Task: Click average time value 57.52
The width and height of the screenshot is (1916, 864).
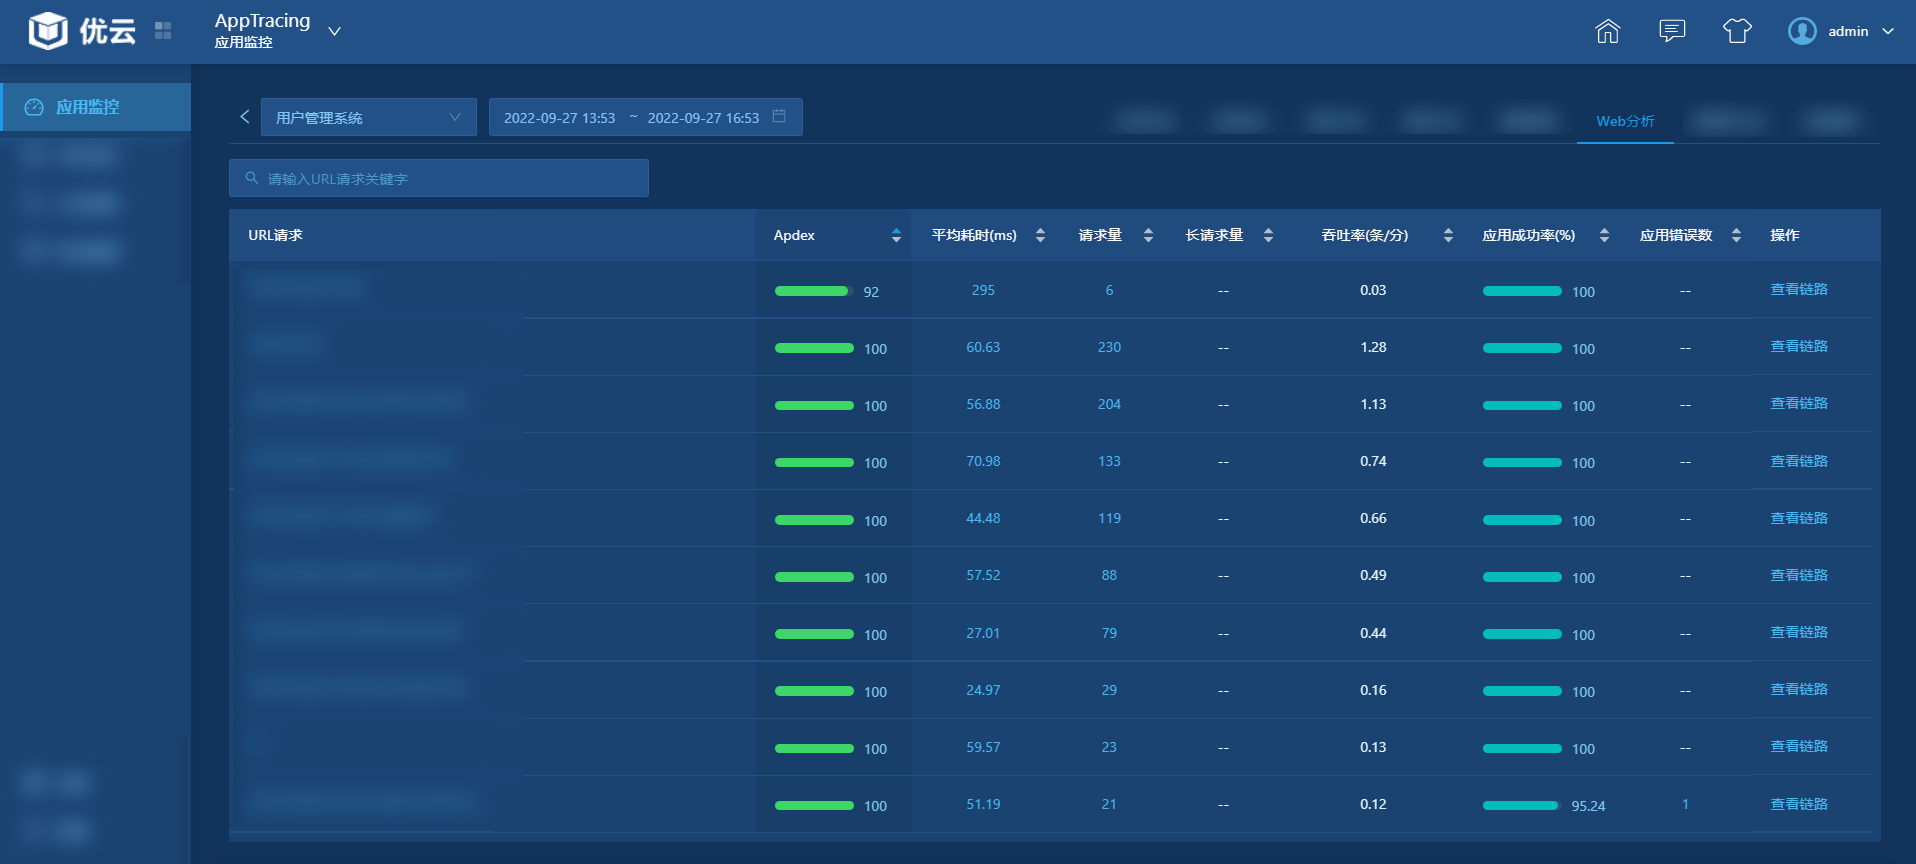Action: [983, 575]
